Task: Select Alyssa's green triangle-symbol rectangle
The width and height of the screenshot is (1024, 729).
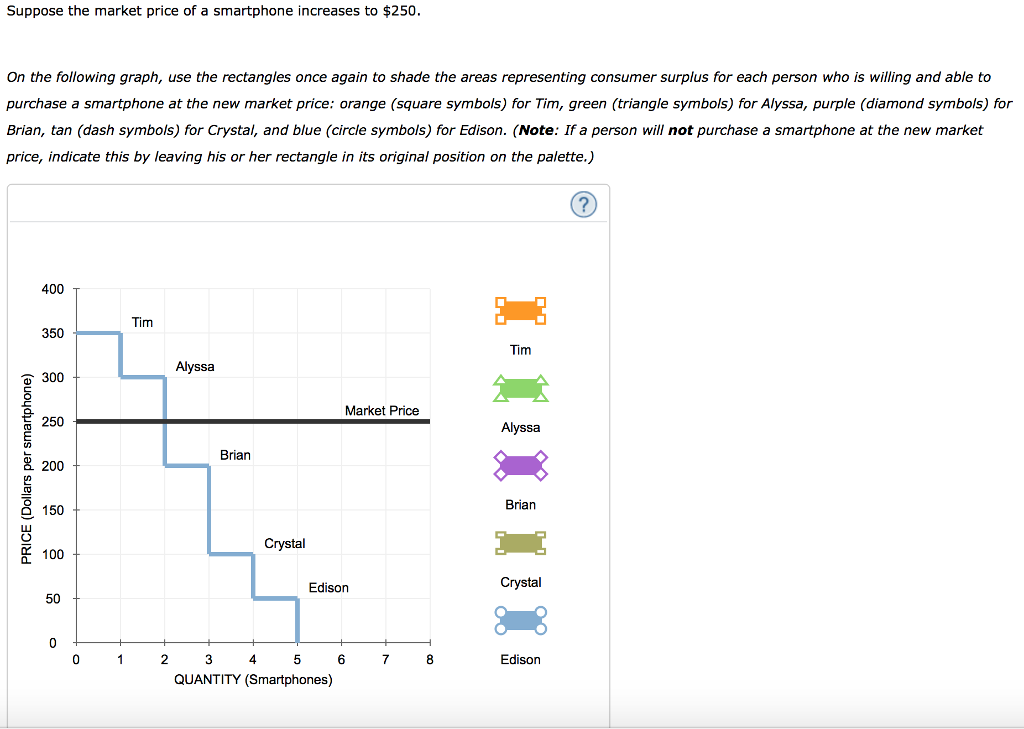Action: [520, 388]
